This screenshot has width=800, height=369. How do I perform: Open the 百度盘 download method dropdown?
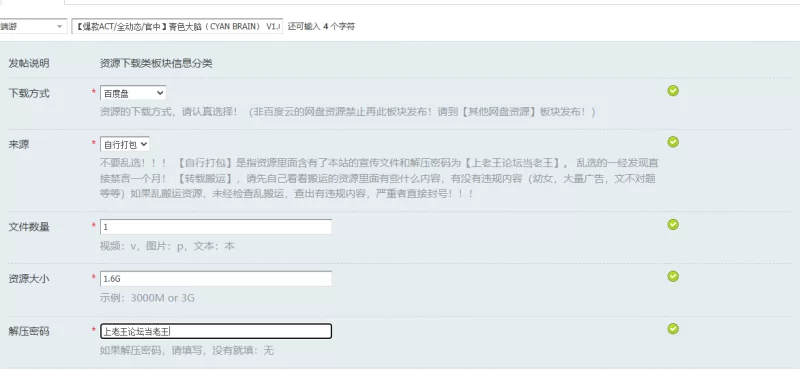[x=133, y=93]
